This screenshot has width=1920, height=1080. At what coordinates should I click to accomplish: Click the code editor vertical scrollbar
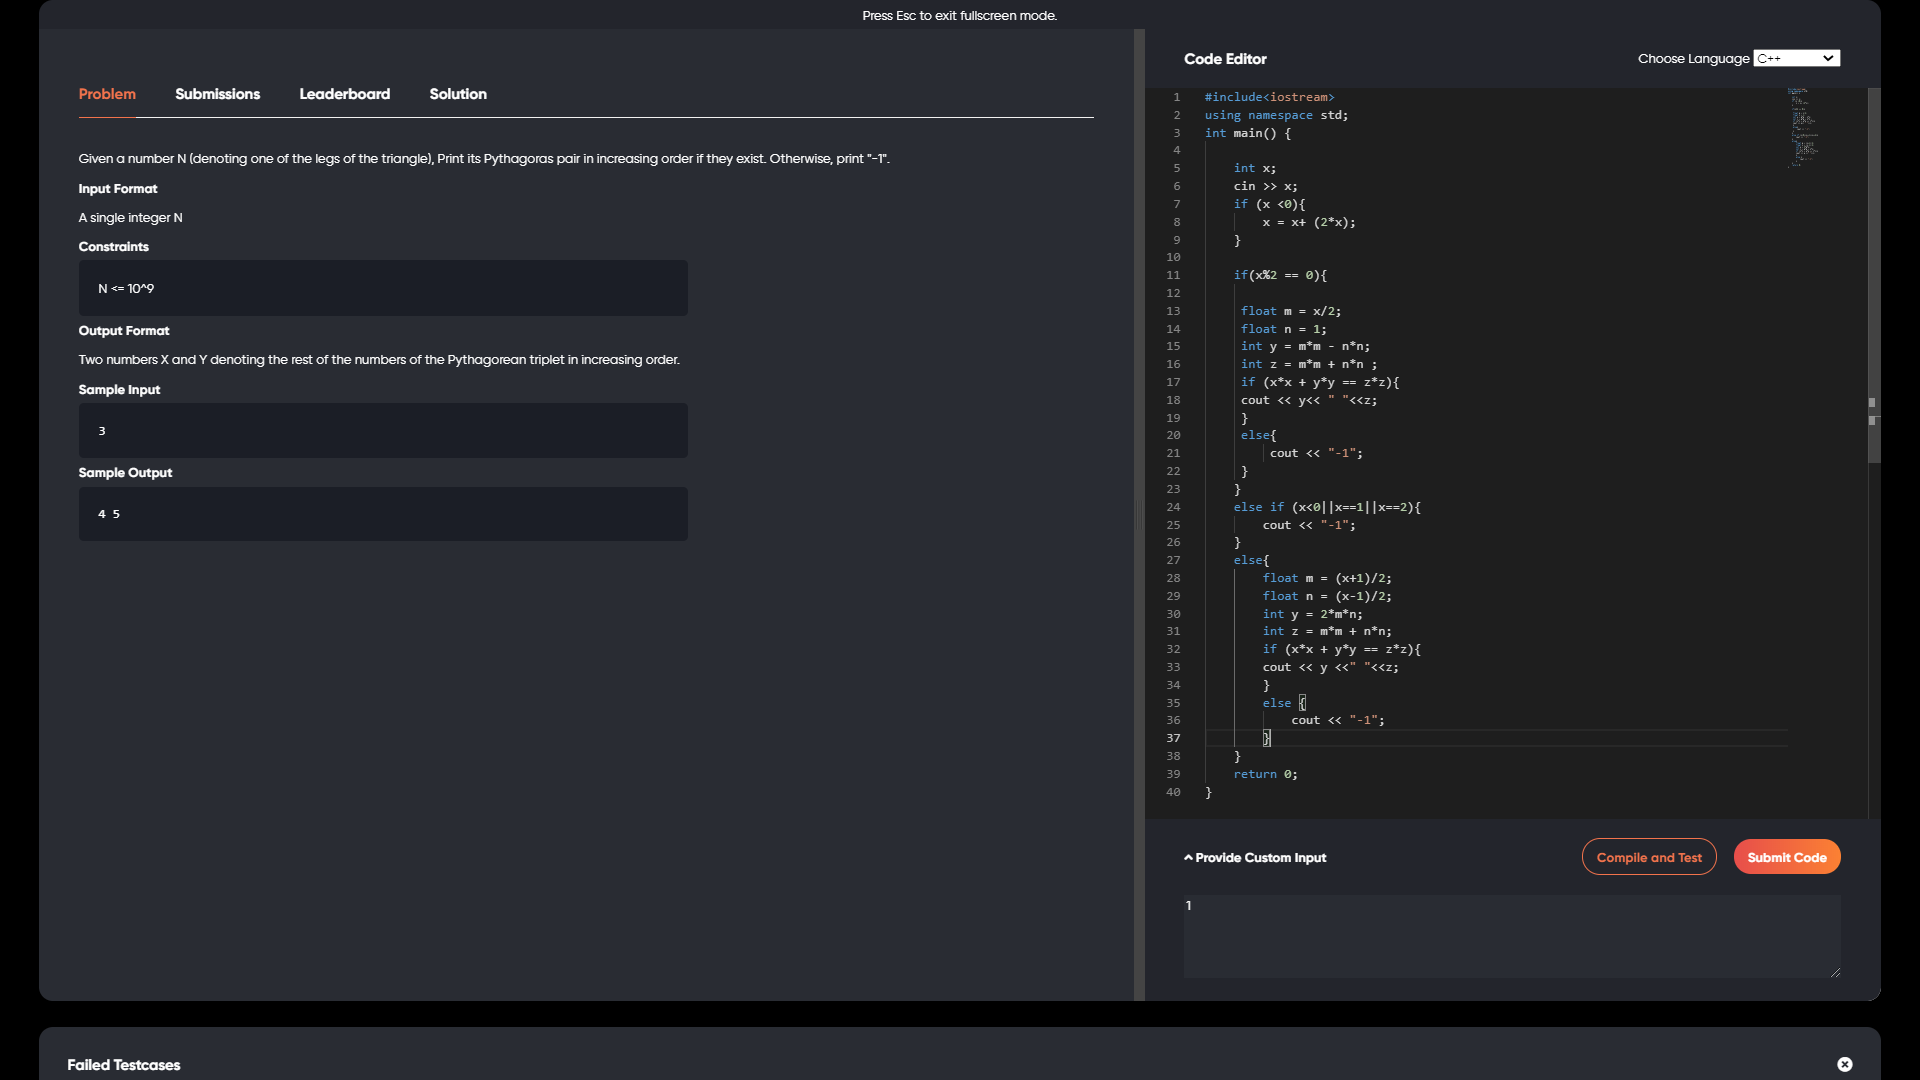click(x=1874, y=275)
